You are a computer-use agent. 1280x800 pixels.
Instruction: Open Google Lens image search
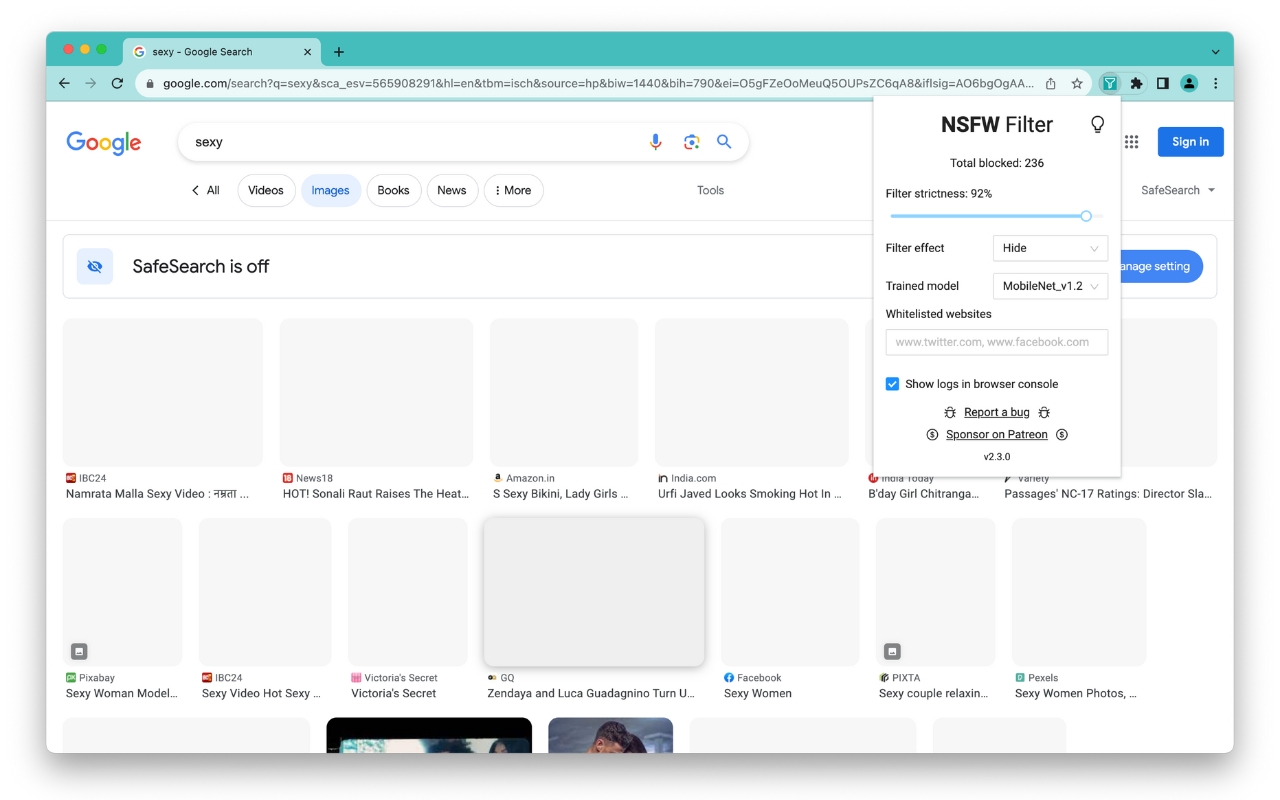click(x=691, y=142)
